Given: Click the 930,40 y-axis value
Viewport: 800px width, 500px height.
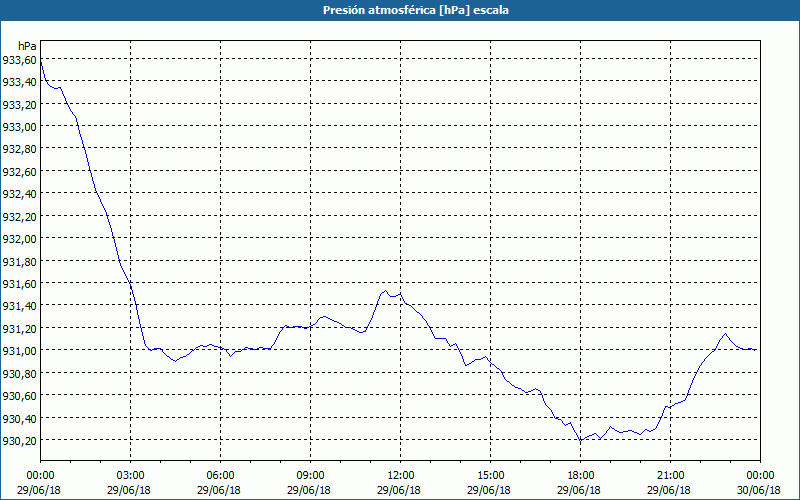Looking at the screenshot, I should pyautogui.click(x=19, y=418).
